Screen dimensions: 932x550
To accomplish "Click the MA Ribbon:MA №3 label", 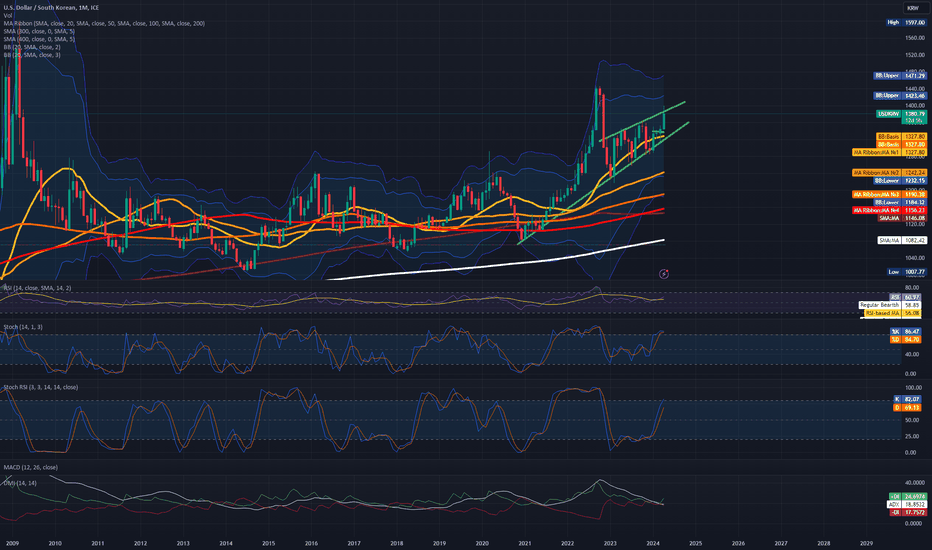I will (x=889, y=194).
